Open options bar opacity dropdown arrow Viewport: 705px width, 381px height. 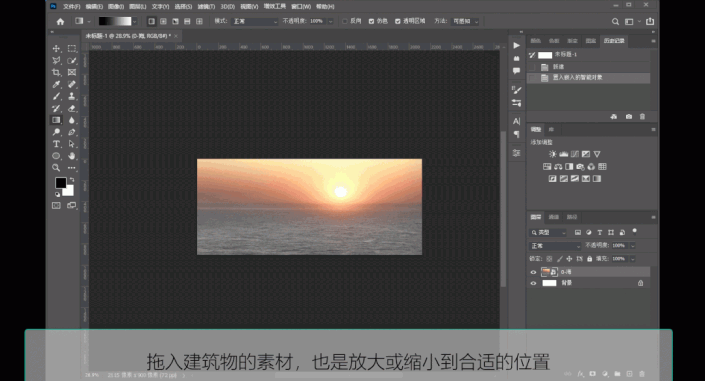(330, 22)
